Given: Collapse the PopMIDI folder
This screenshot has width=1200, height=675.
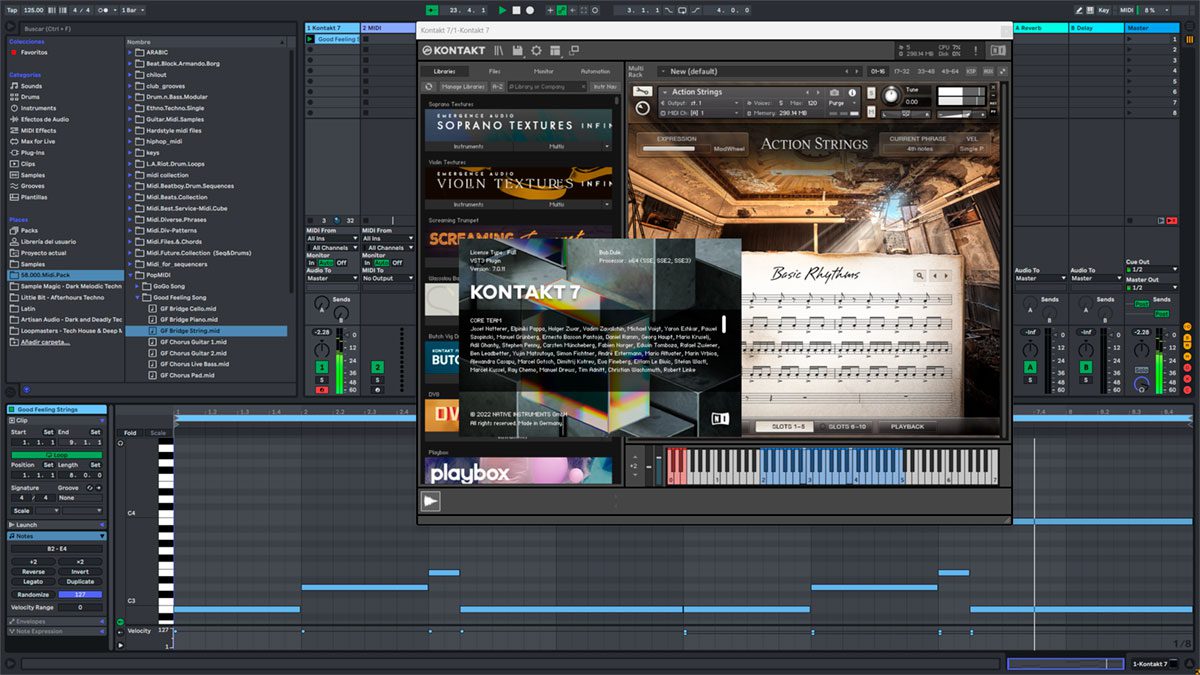Looking at the screenshot, I should [x=131, y=275].
